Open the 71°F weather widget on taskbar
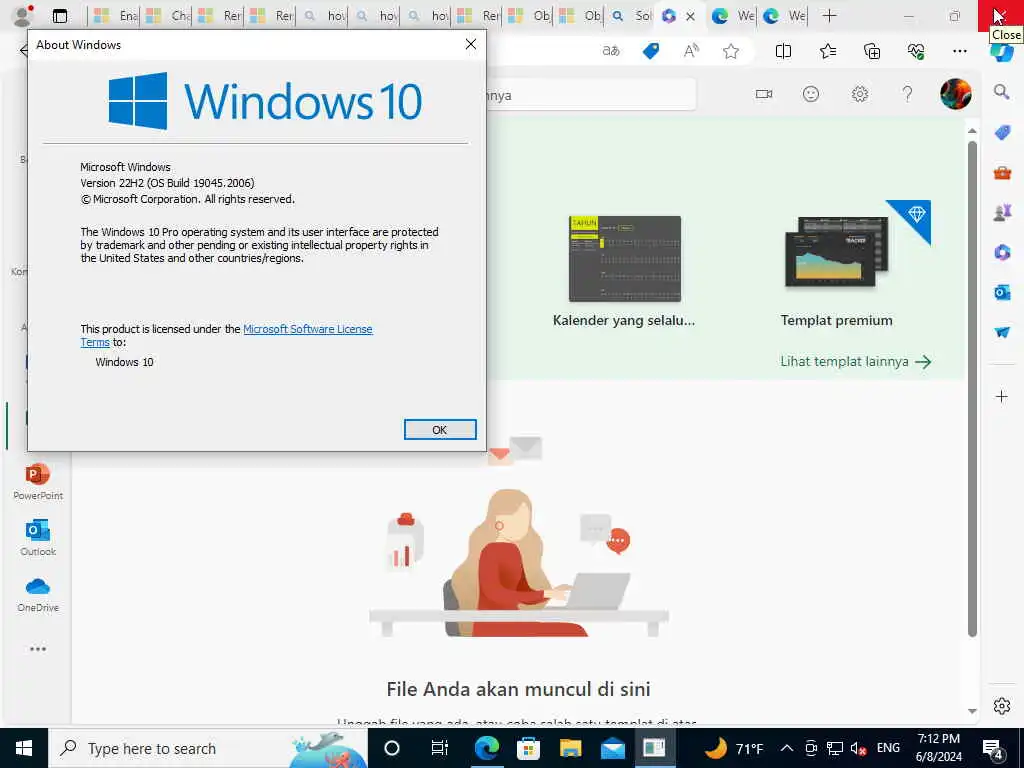Image resolution: width=1024 pixels, height=768 pixels. [x=732, y=748]
